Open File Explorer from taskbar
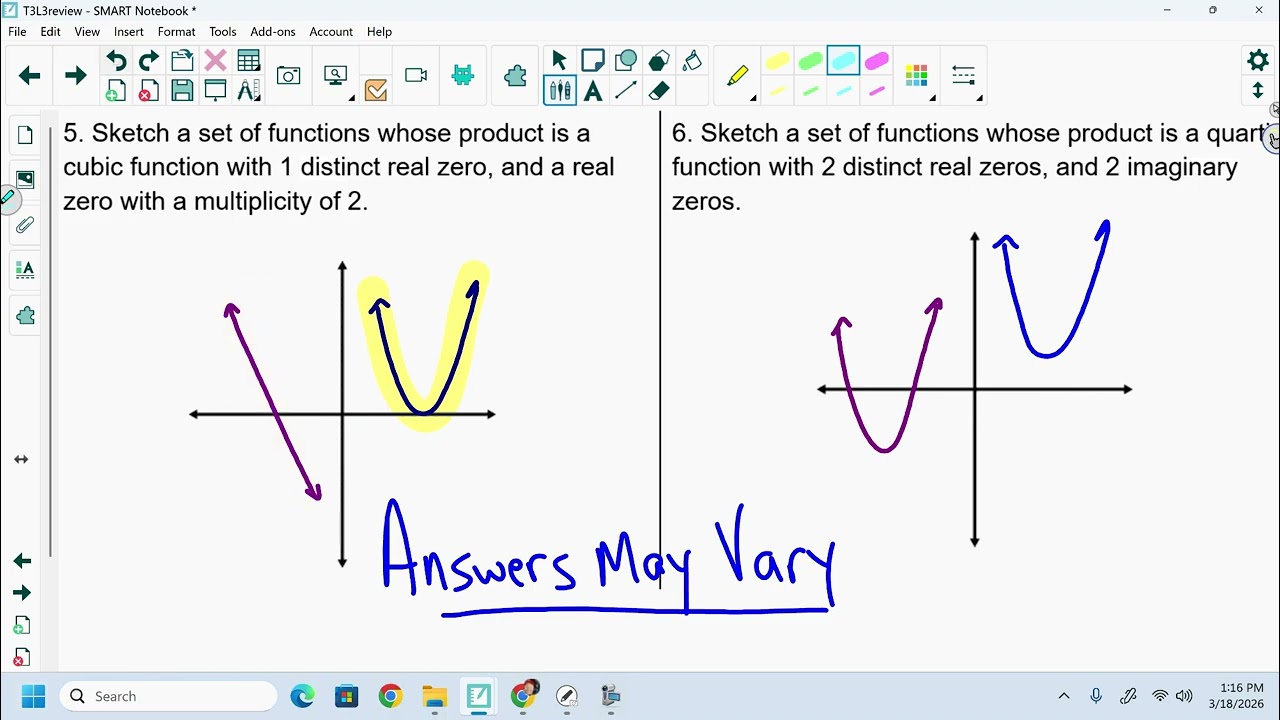The width and height of the screenshot is (1280, 720). pyautogui.click(x=434, y=696)
